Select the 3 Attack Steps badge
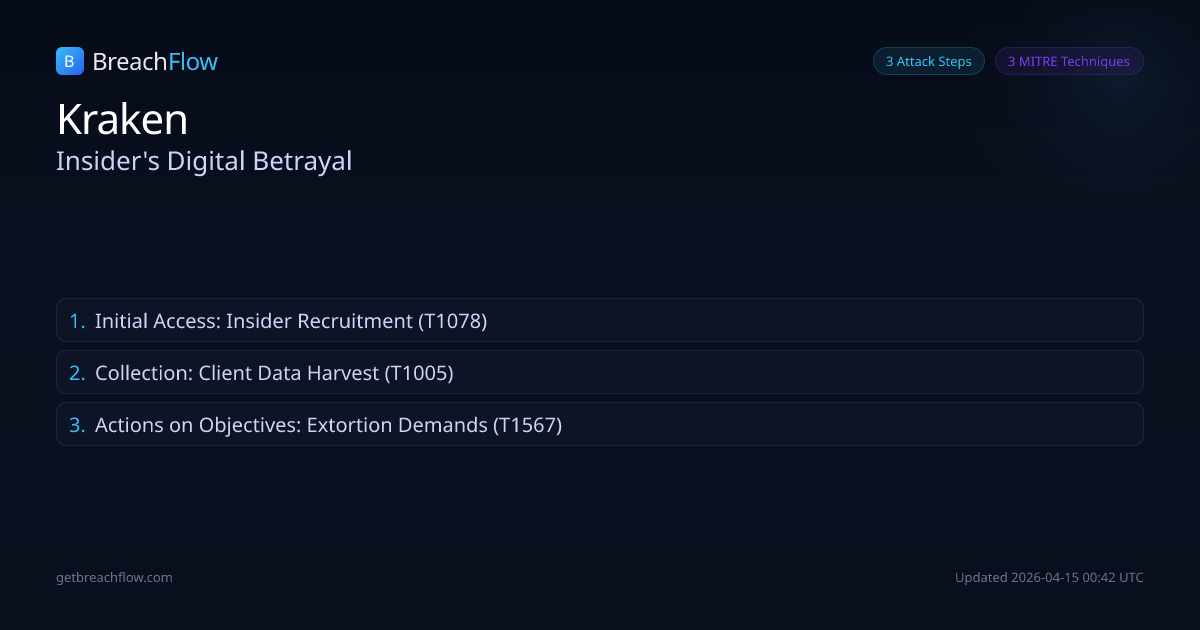Image resolution: width=1200 pixels, height=630 pixels. 928,61
